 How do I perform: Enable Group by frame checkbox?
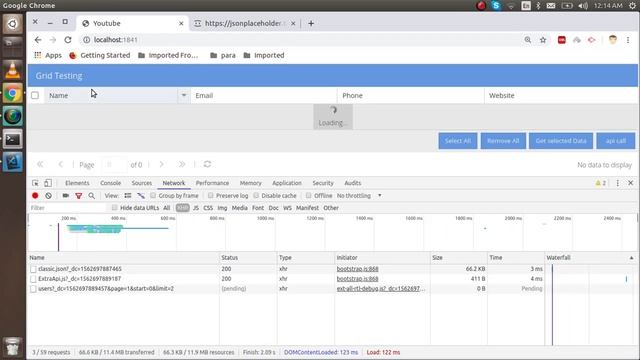153,196
